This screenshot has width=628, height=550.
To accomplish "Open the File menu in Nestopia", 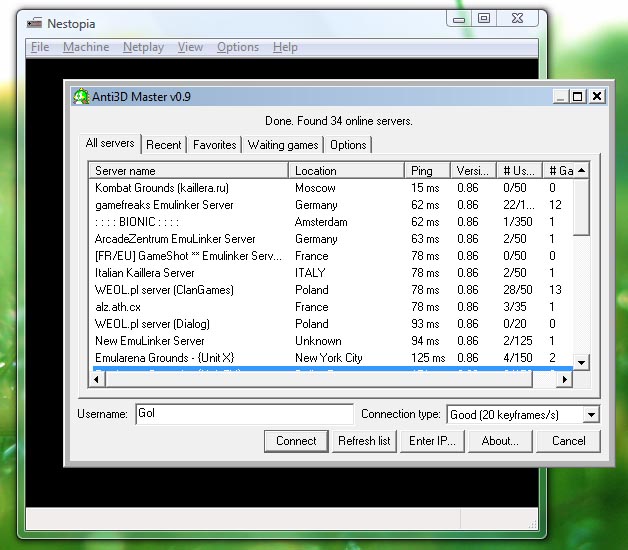I will tap(40, 47).
